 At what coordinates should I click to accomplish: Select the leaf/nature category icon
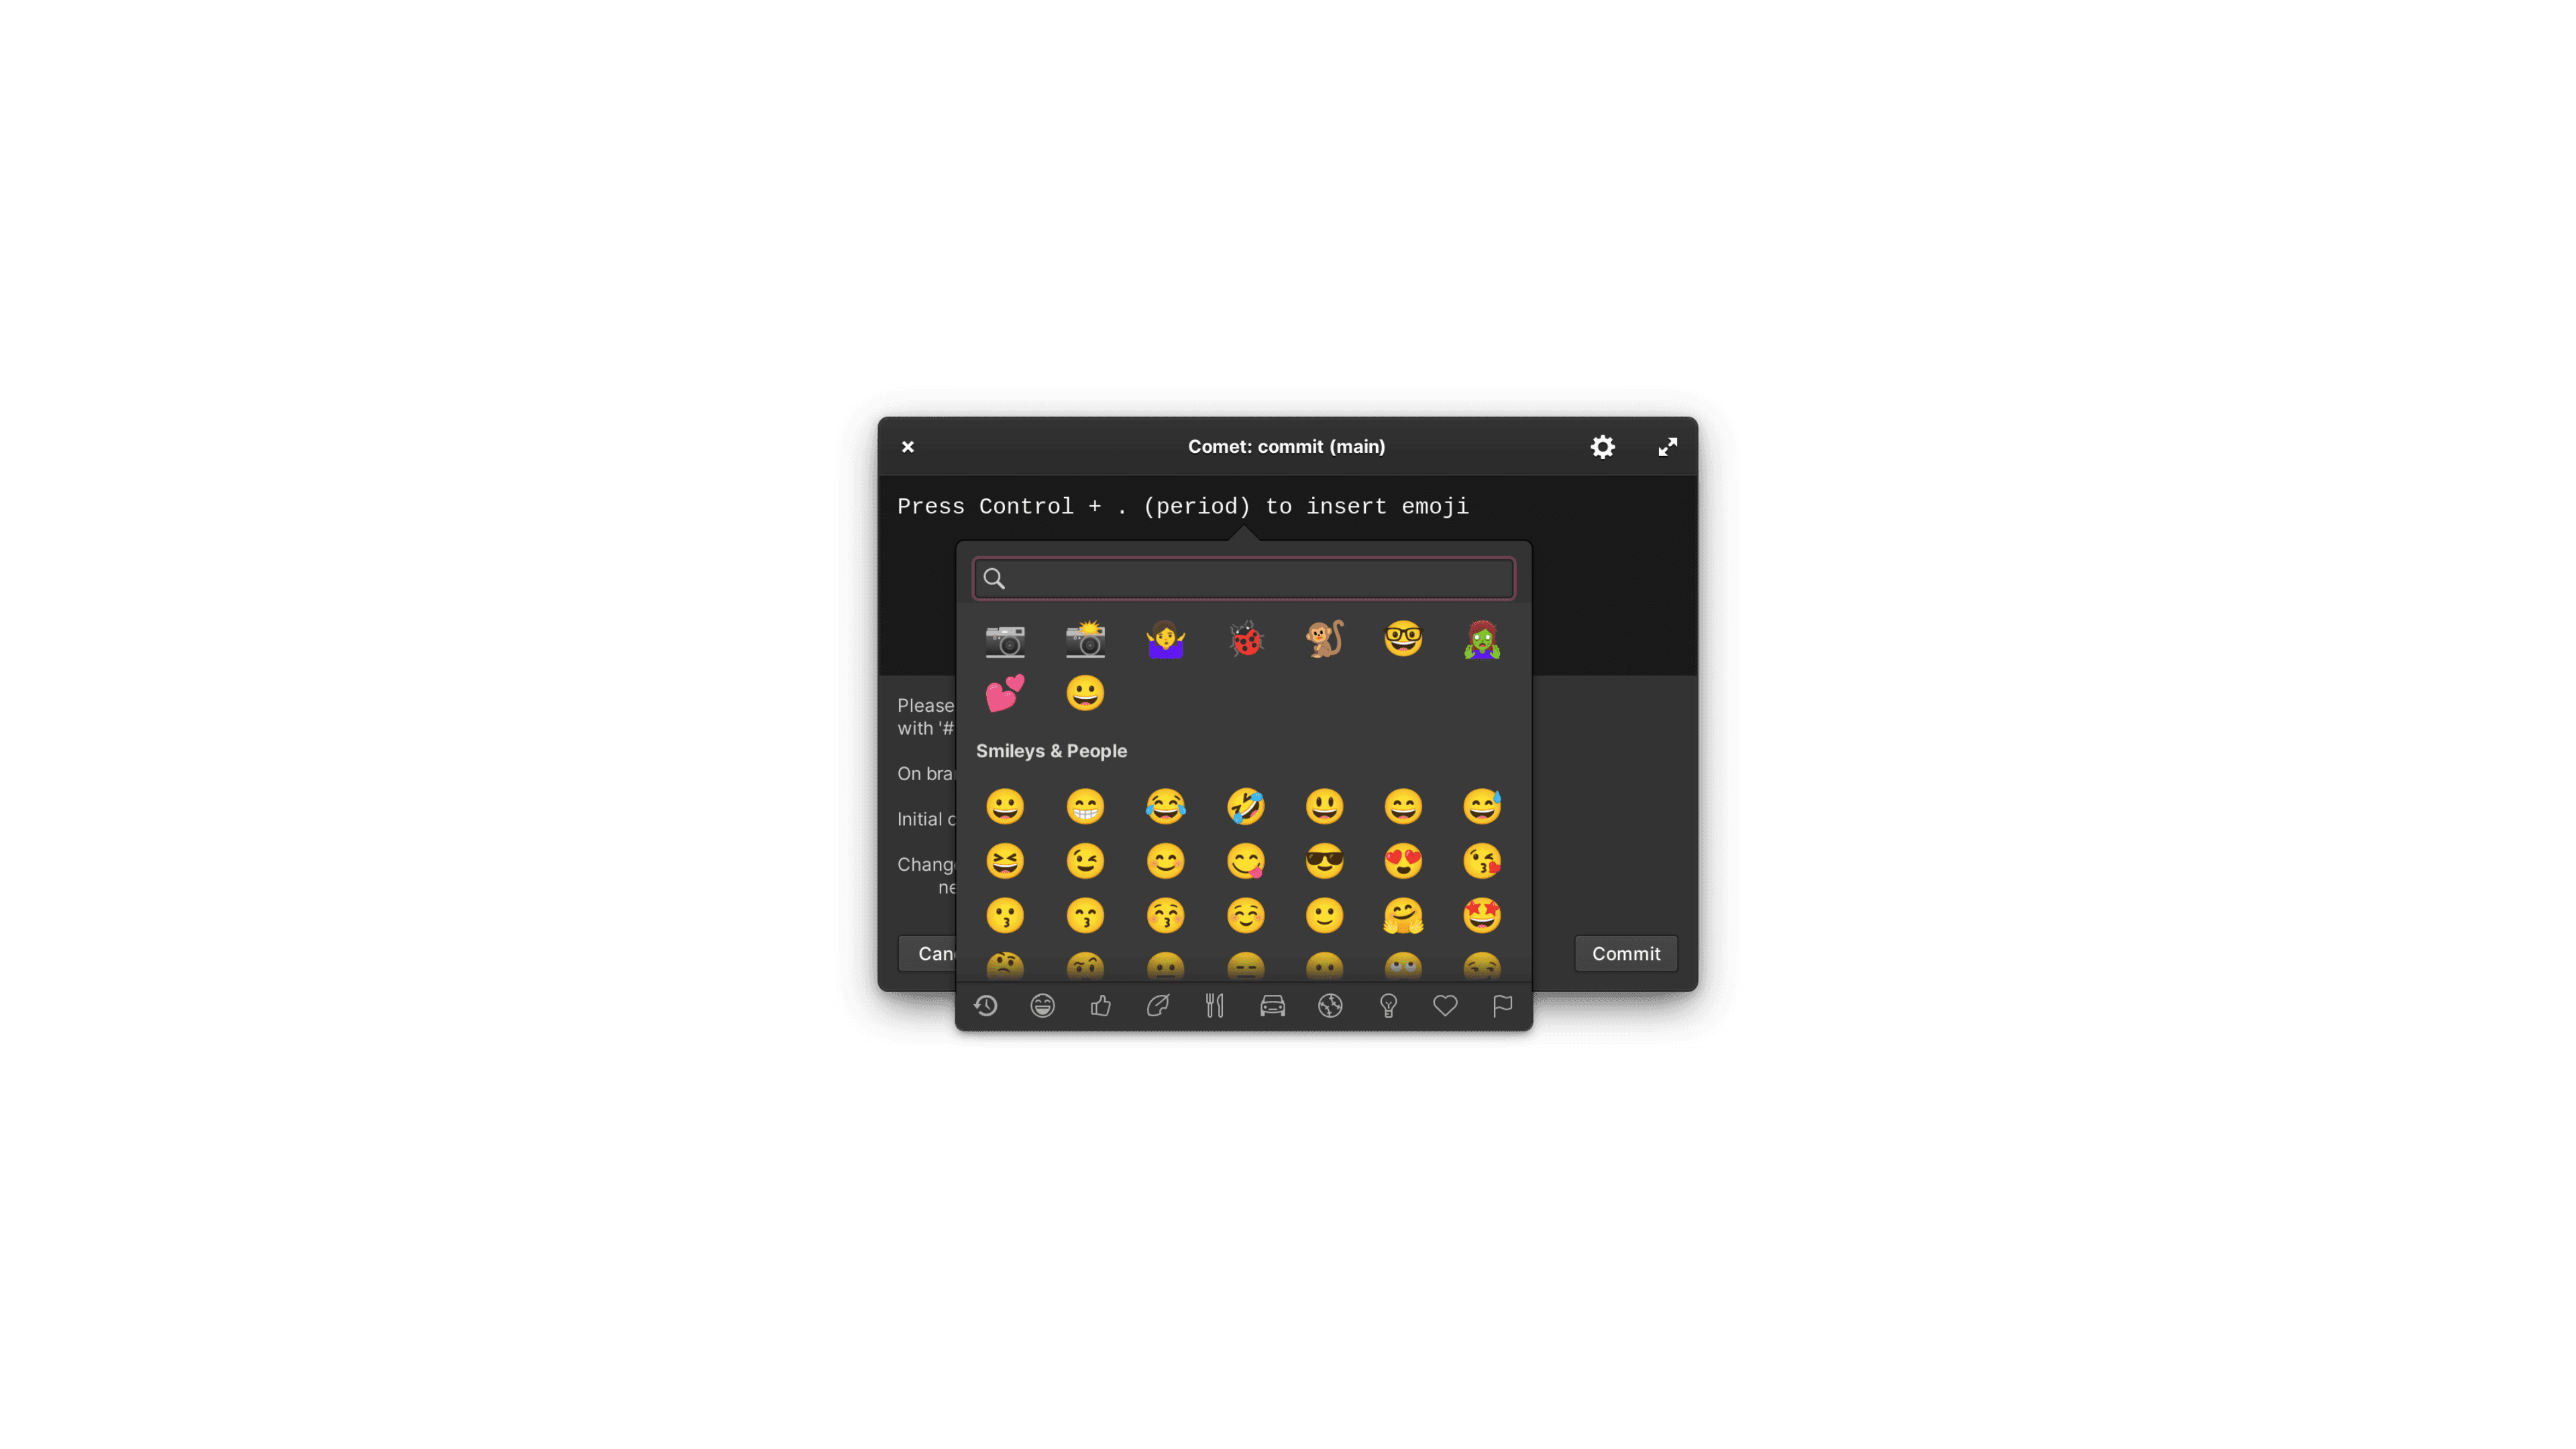(x=1157, y=1005)
